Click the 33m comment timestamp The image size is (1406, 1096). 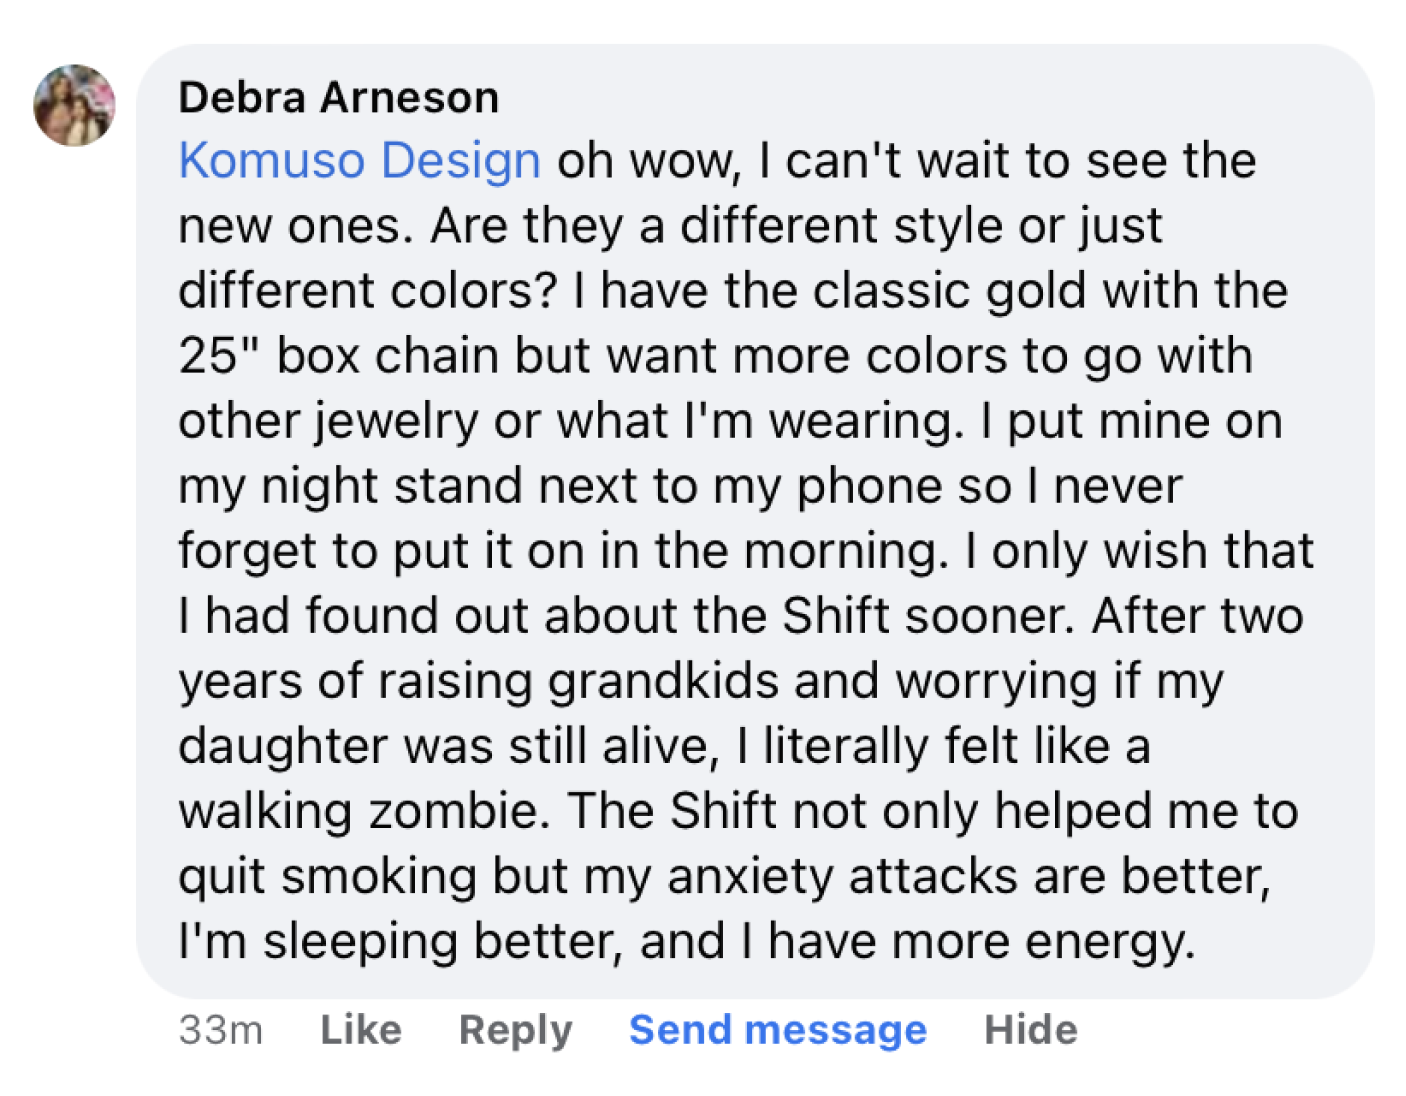220,1029
